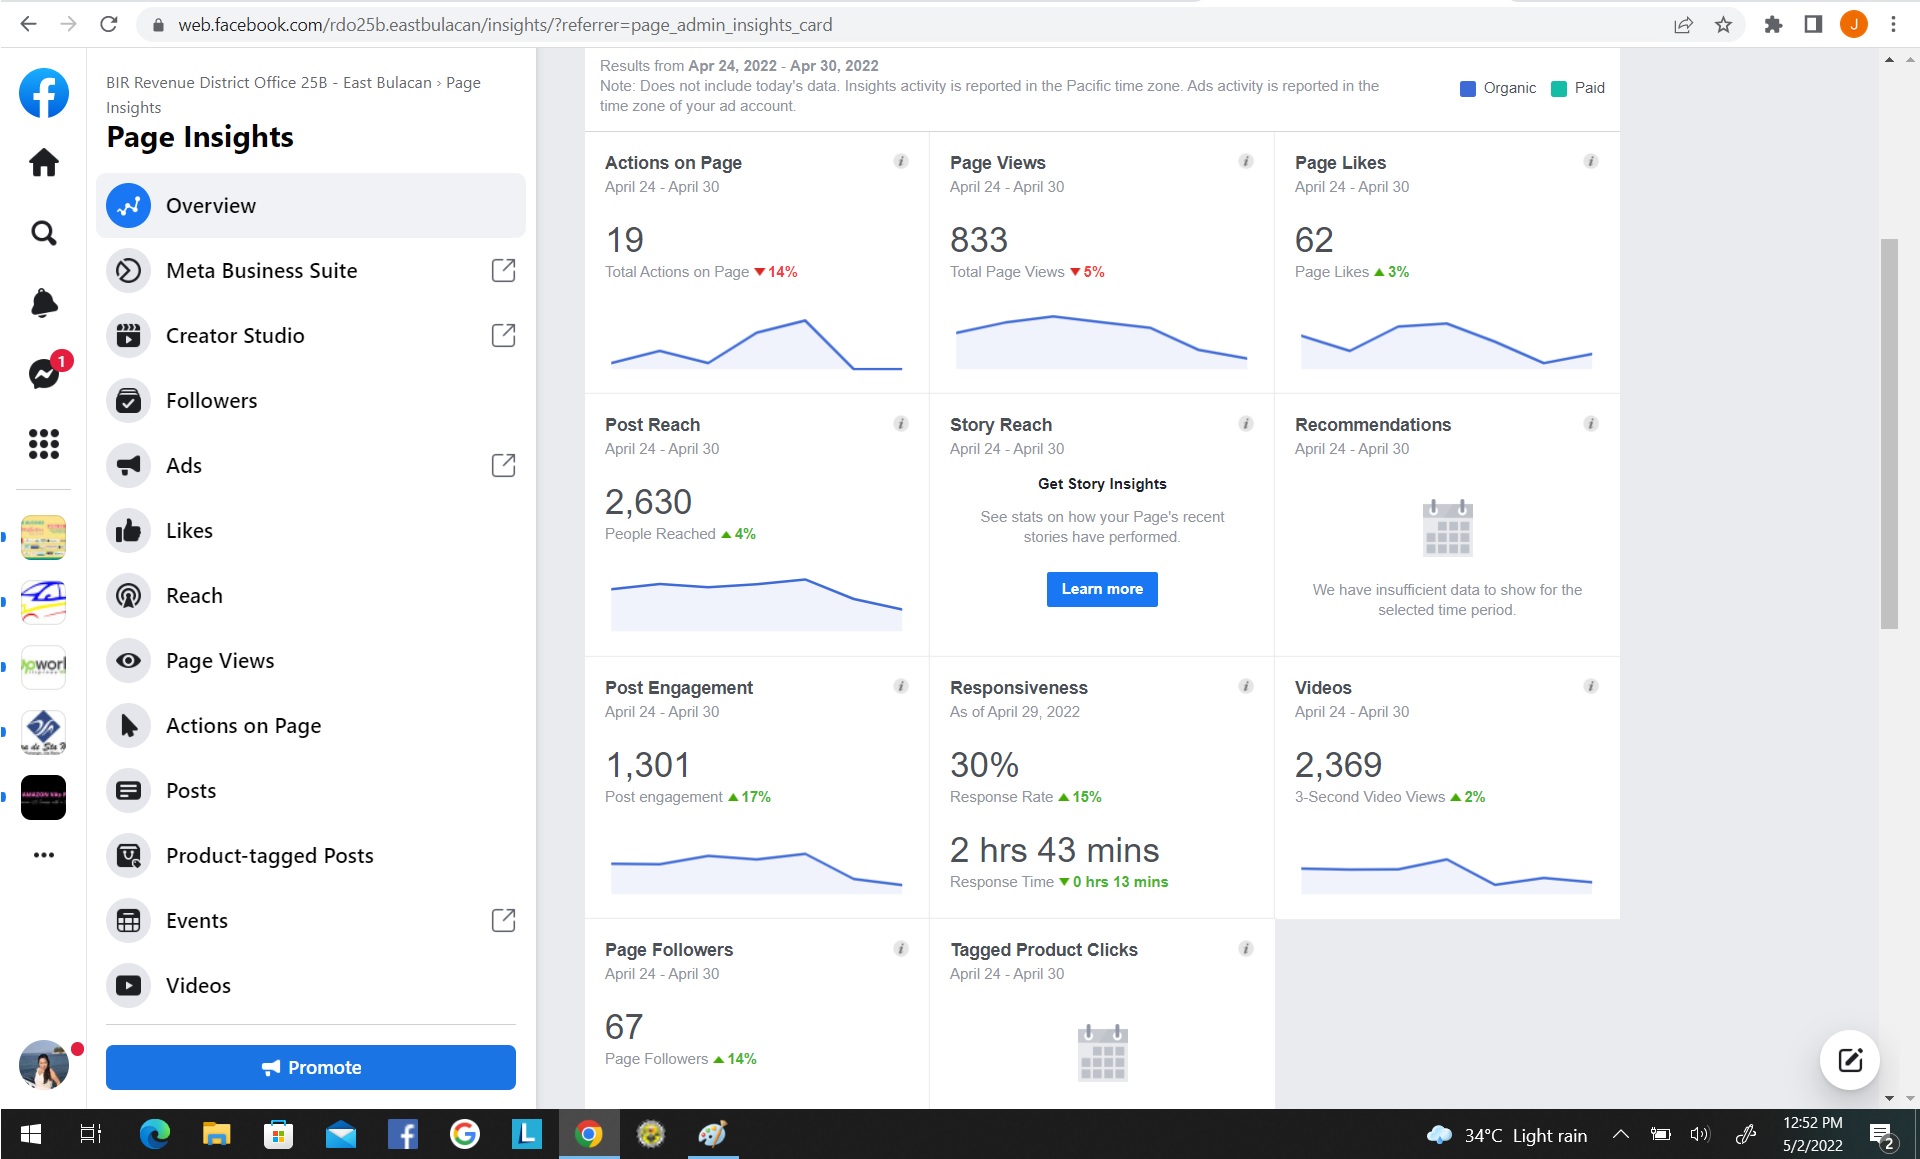Open Messenger icon in left rail
Image resolution: width=1920 pixels, height=1159 pixels.
[44, 373]
